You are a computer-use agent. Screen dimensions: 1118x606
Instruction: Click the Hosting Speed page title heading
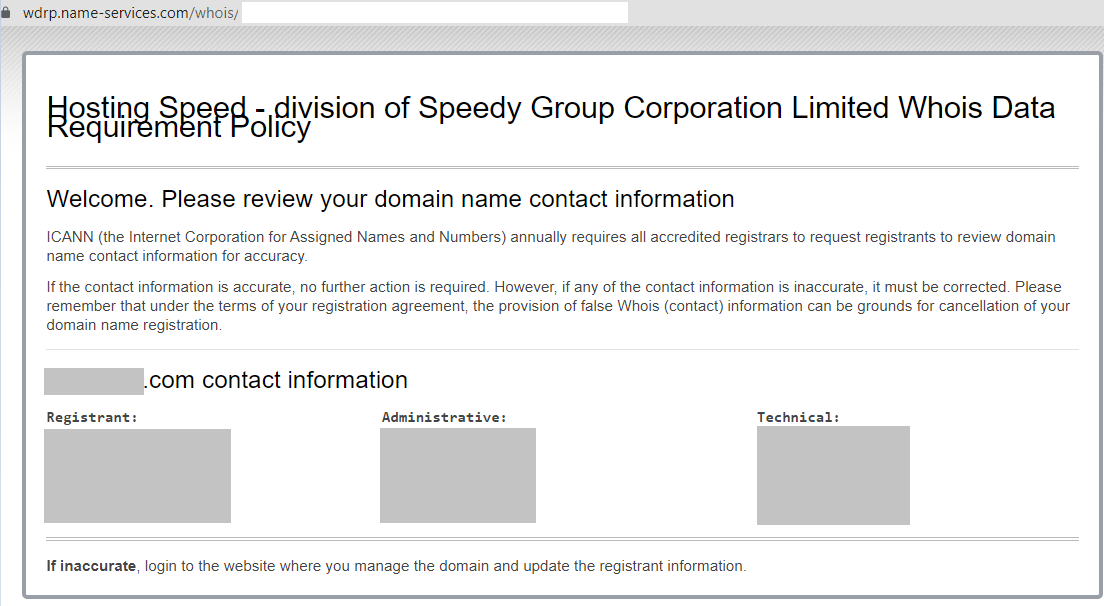pyautogui.click(x=550, y=108)
